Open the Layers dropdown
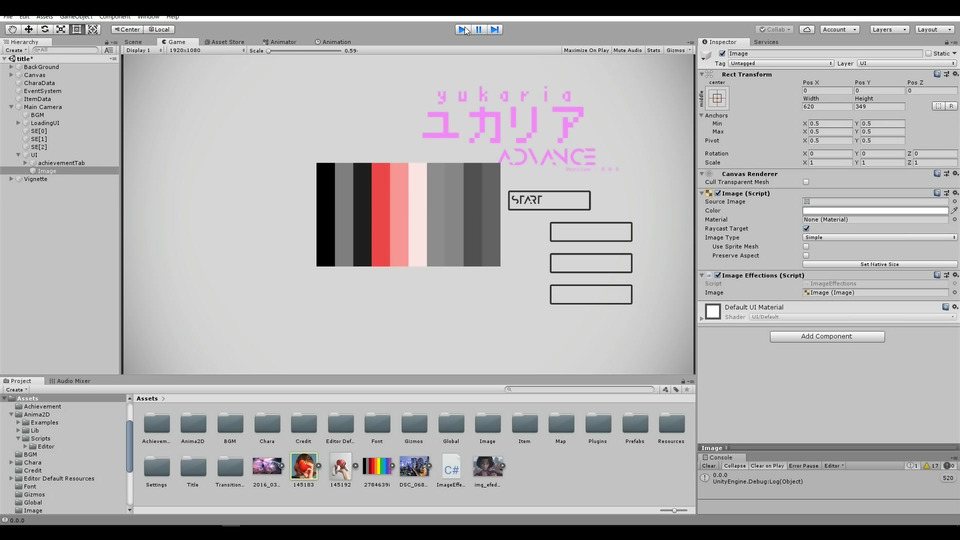 [x=889, y=29]
